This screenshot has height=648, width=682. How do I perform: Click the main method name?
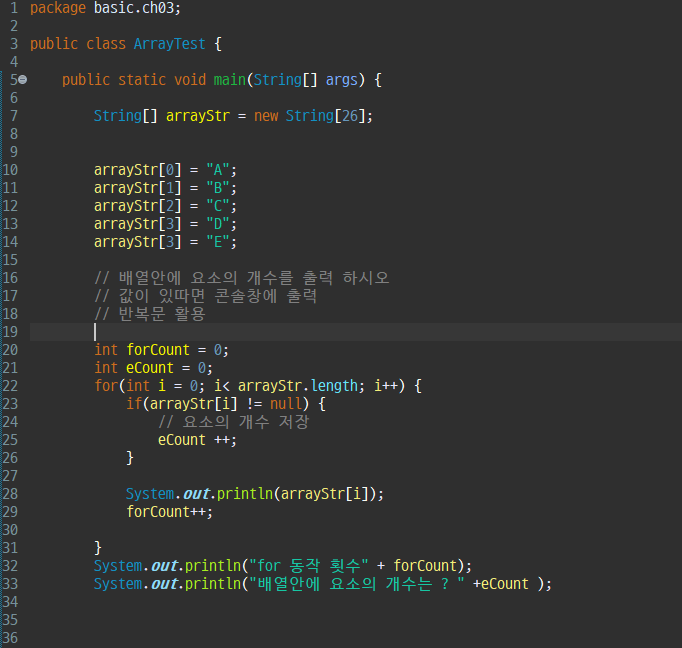point(230,80)
